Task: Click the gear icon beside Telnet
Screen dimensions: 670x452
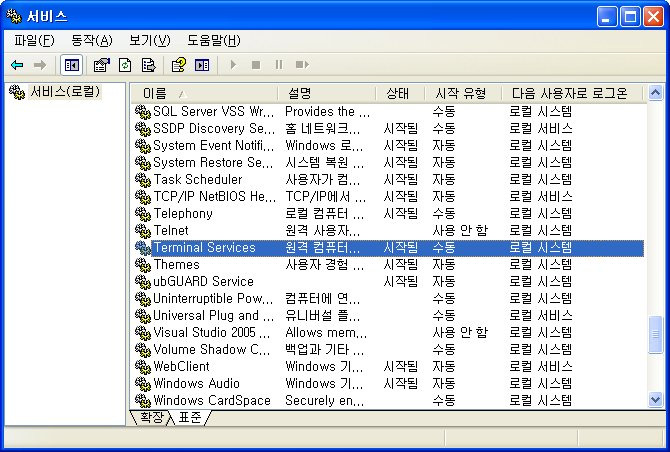Action: 143,231
